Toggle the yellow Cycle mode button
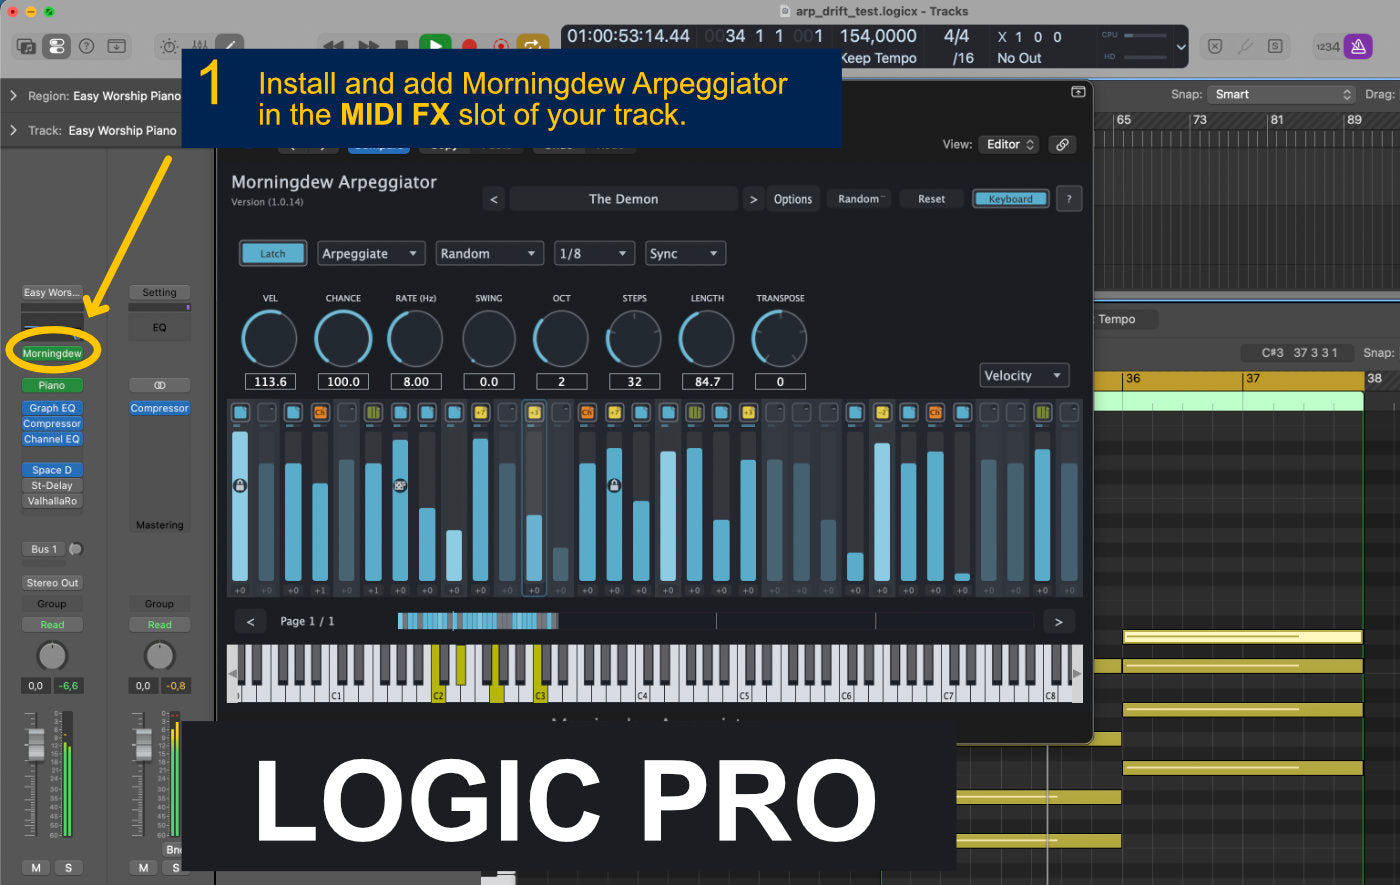This screenshot has height=885, width=1400. (x=533, y=46)
